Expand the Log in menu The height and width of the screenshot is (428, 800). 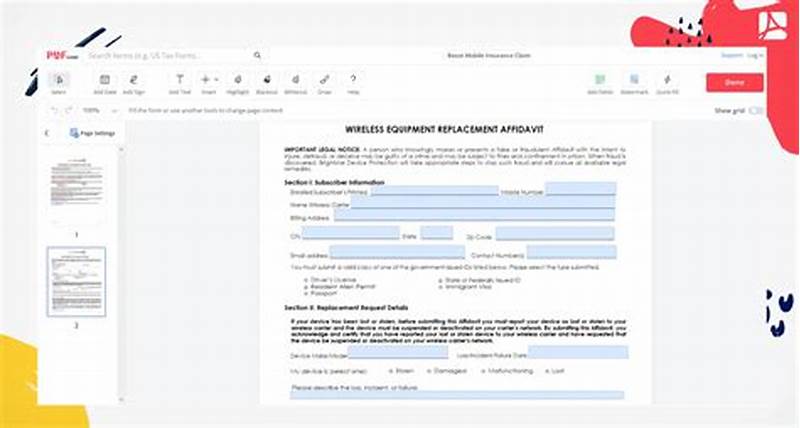click(756, 55)
